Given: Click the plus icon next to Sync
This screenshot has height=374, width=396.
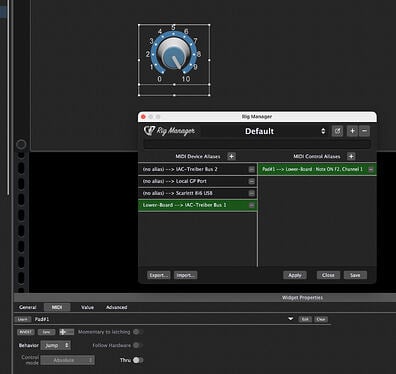Looking at the screenshot, I should [x=66, y=332].
